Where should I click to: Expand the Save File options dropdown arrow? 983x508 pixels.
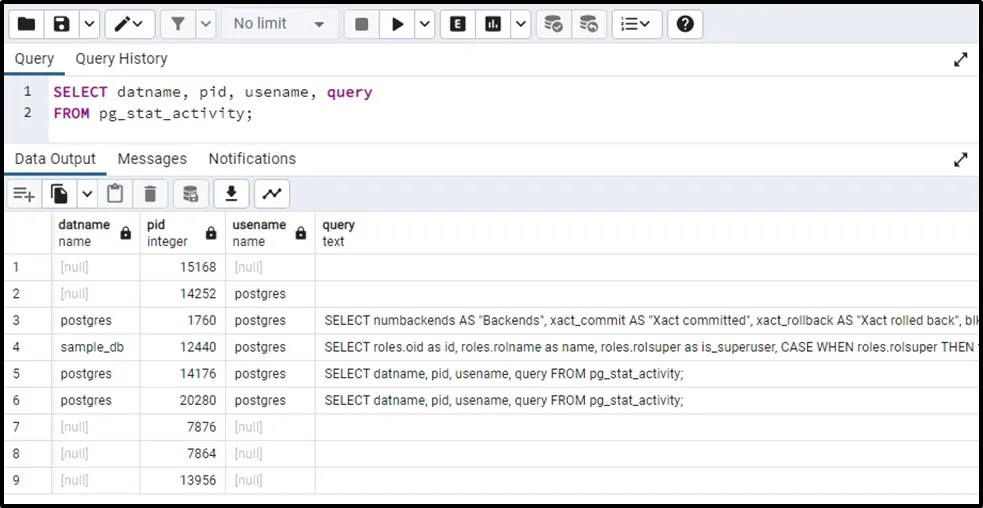pyautogui.click(x=88, y=24)
